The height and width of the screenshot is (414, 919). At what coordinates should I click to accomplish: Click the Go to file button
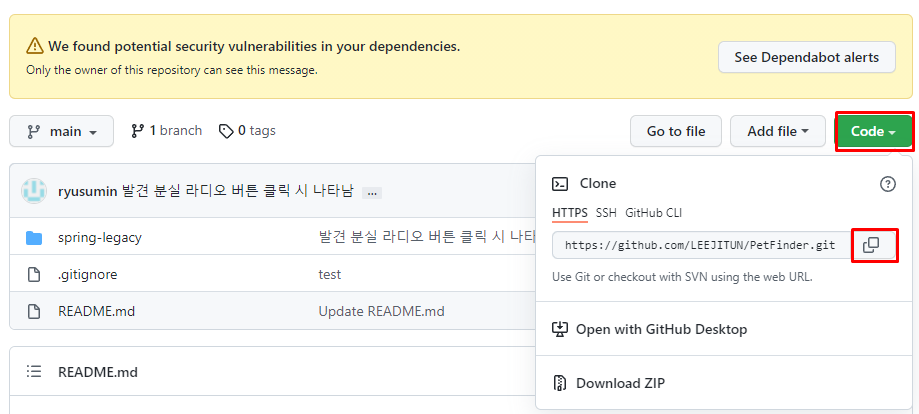click(x=676, y=131)
